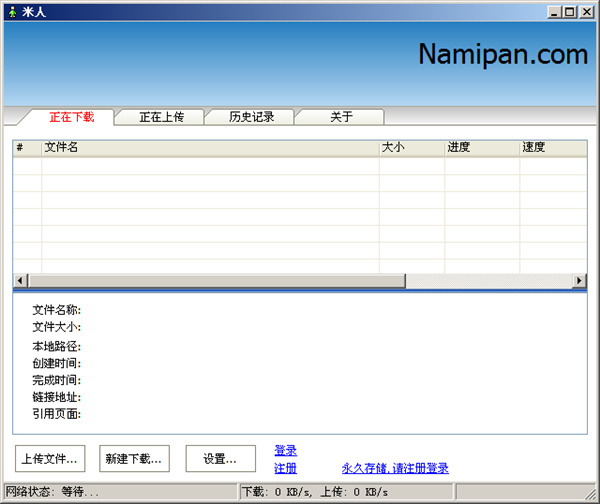The height and width of the screenshot is (504, 600).
Task: Click the left arrow of horizontal scrollbar
Action: 20,281
